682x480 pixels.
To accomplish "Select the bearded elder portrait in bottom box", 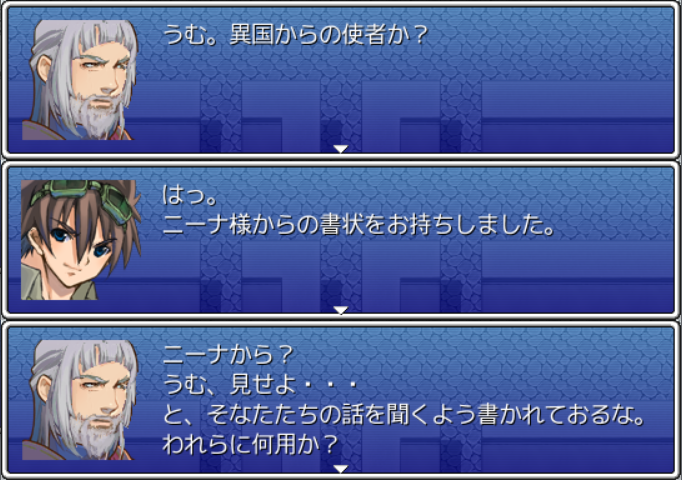I will 80,400.
